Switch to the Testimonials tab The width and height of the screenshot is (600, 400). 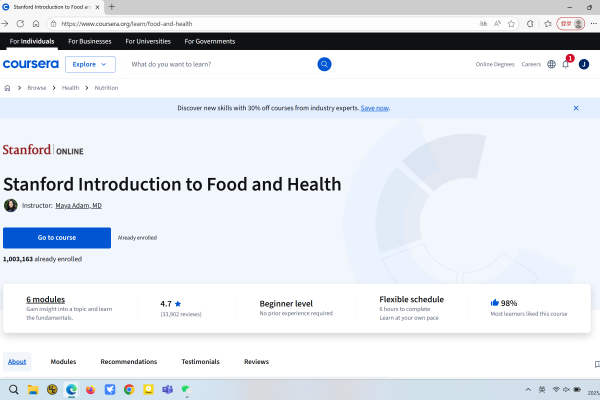click(201, 362)
